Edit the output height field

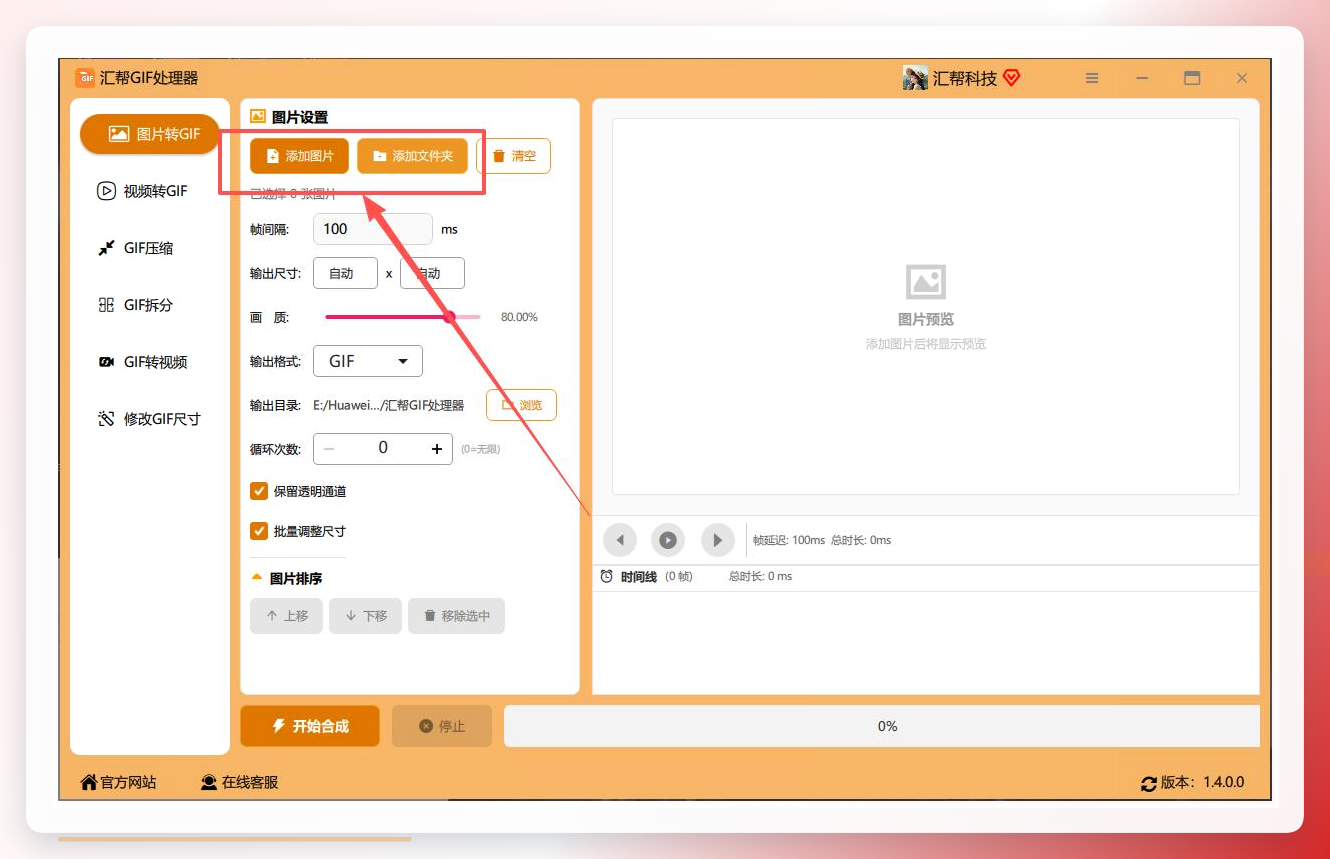click(x=432, y=273)
